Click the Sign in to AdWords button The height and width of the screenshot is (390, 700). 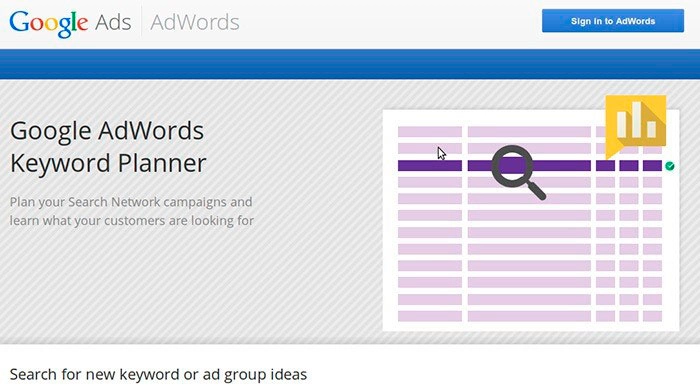coord(612,21)
